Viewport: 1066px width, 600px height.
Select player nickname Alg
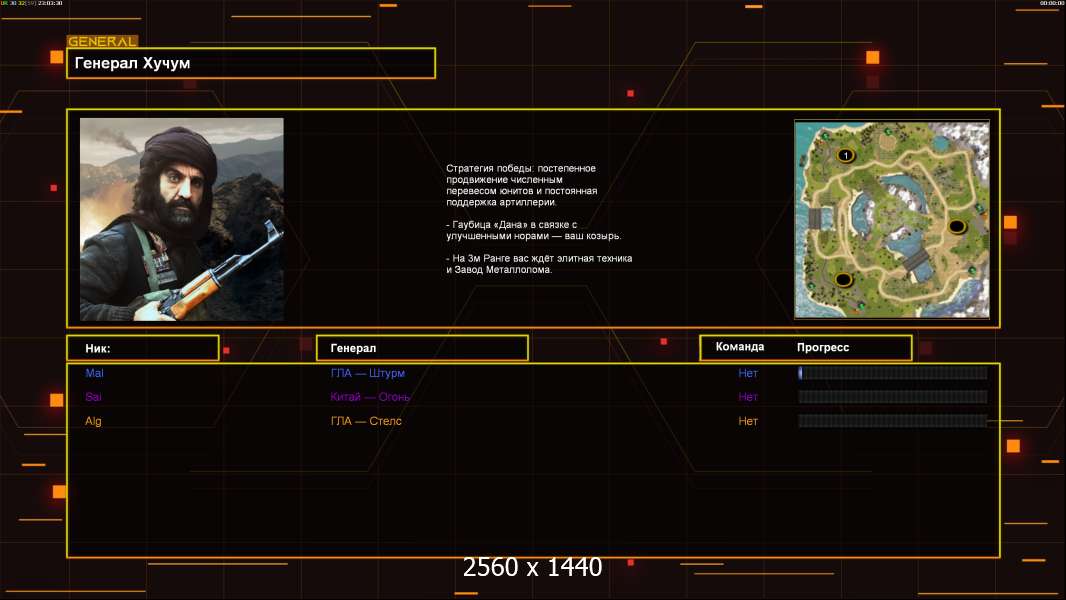93,421
